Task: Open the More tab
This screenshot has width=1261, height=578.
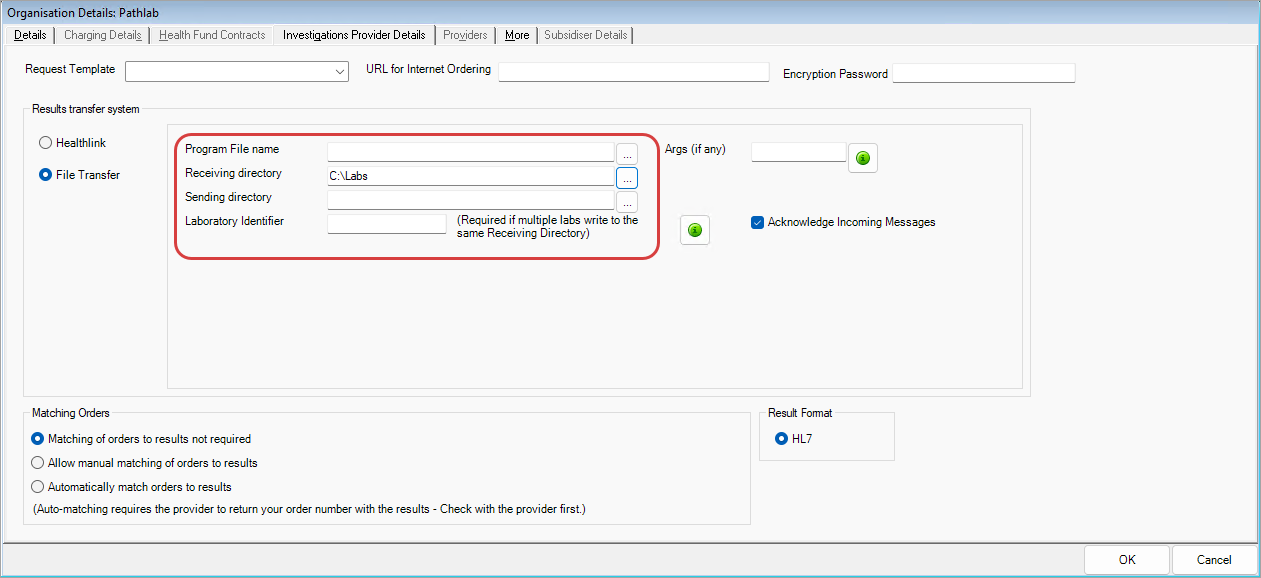Action: tap(517, 35)
